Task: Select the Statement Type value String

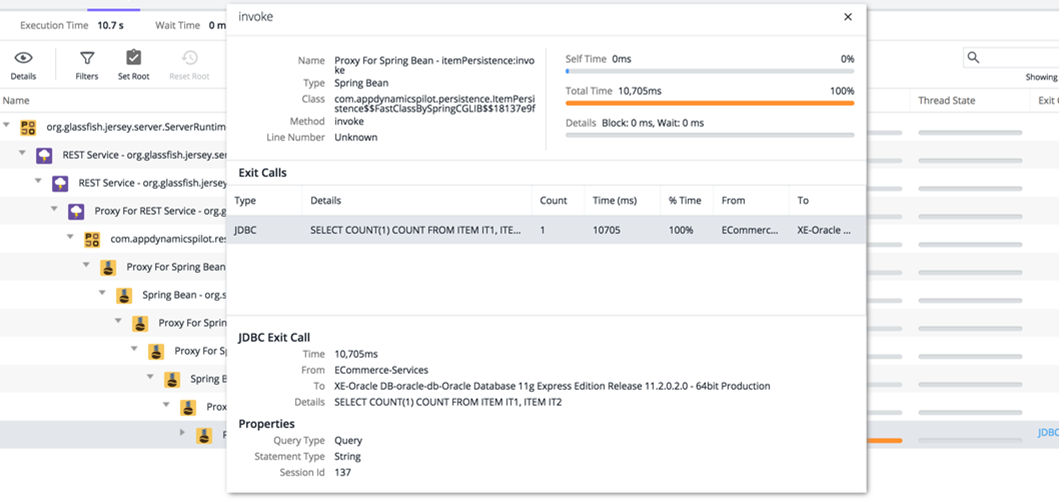Action: pyautogui.click(x=347, y=457)
